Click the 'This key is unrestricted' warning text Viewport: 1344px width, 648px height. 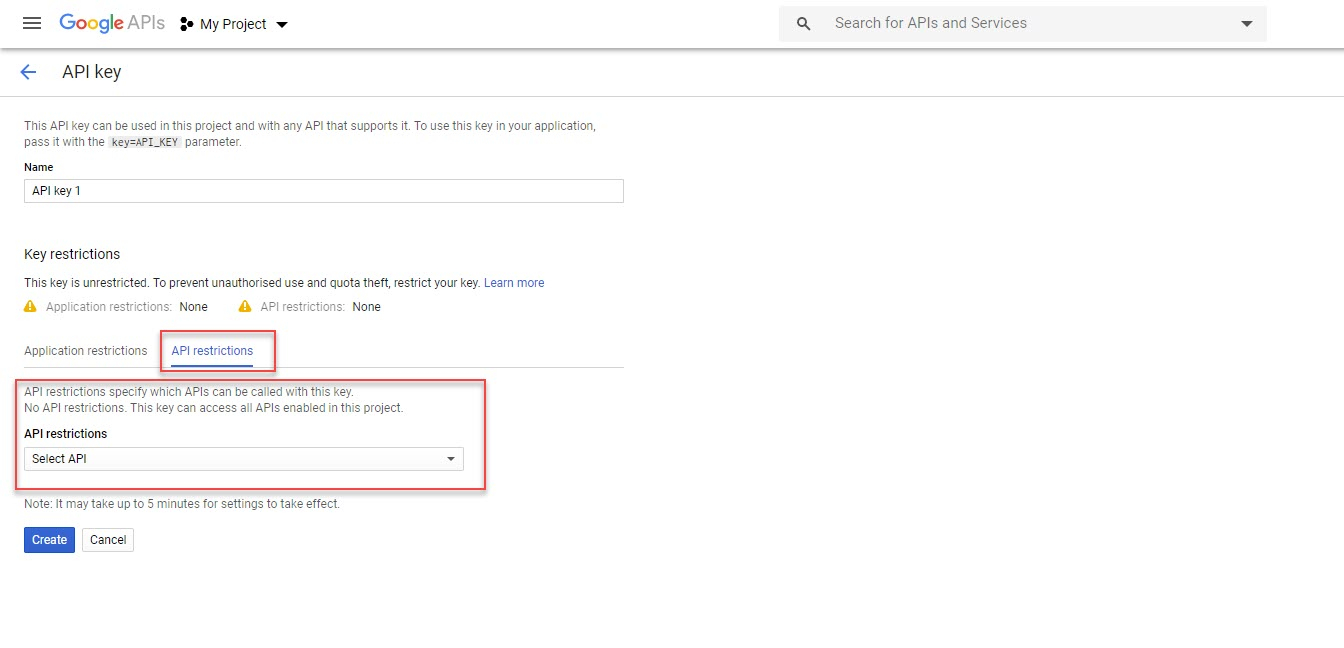(x=252, y=283)
